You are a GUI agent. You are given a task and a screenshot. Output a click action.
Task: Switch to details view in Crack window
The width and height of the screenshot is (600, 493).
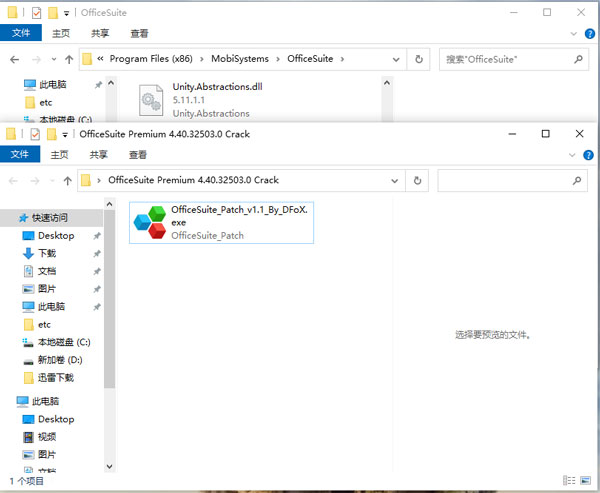pos(569,480)
